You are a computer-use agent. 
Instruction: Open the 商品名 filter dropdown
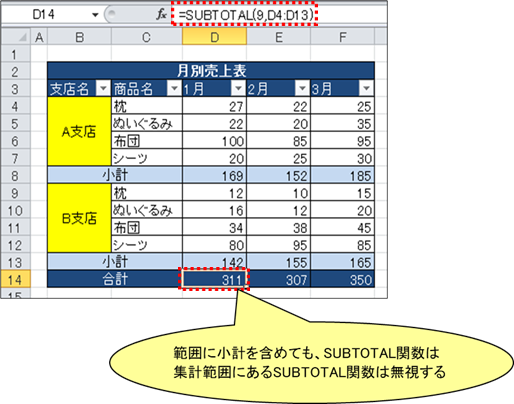pyautogui.click(x=174, y=88)
